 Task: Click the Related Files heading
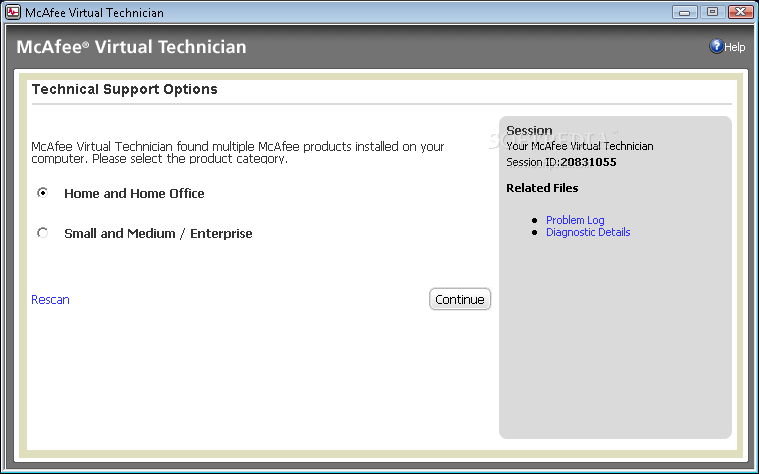point(542,188)
